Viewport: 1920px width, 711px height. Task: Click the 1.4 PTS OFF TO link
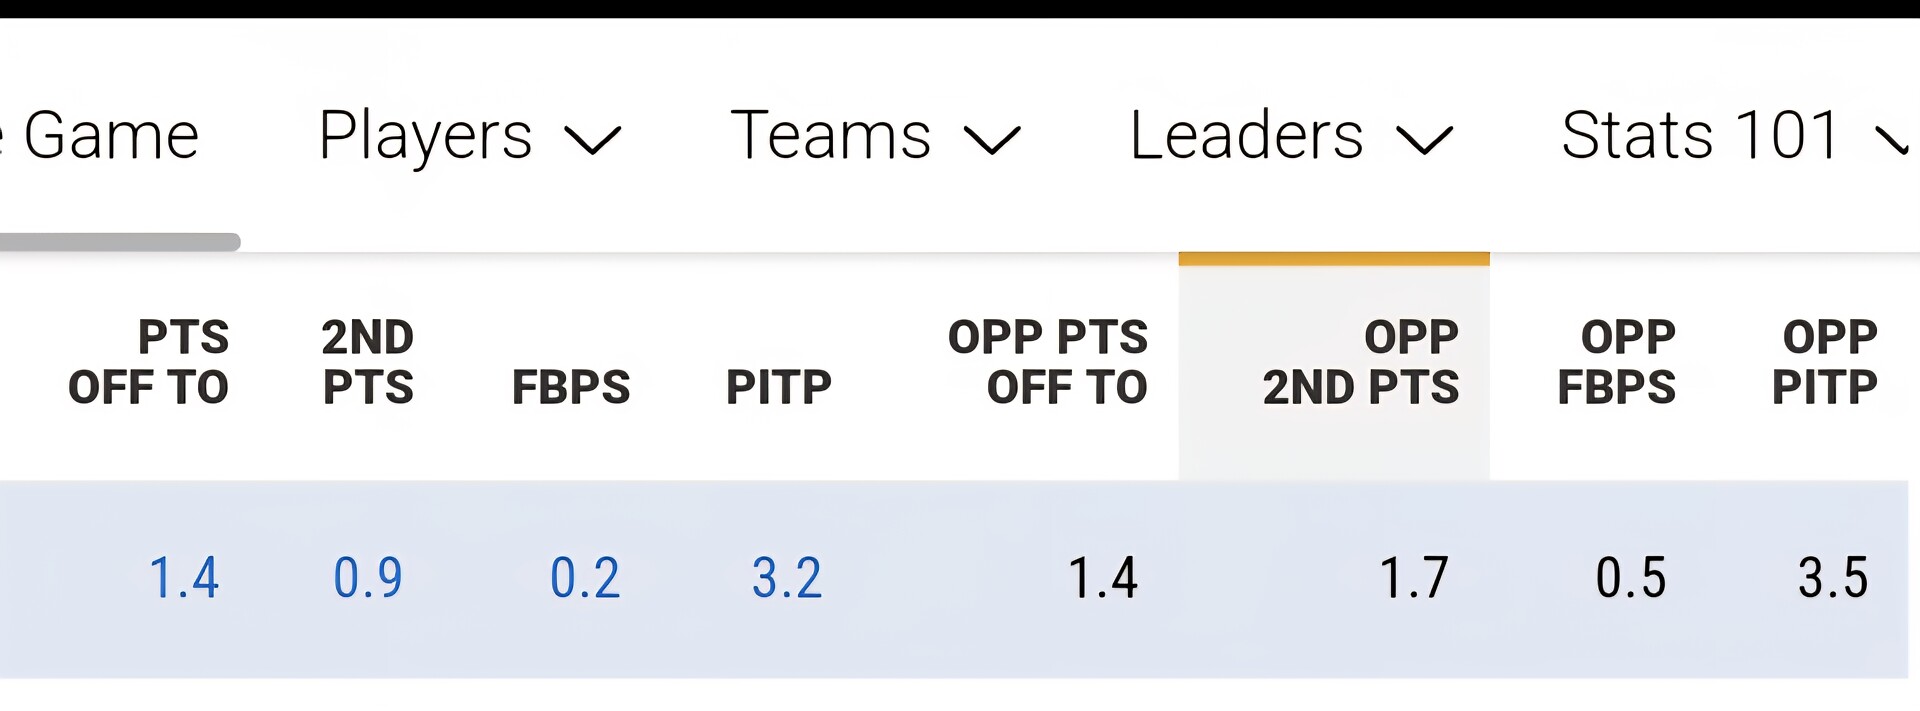coord(183,578)
